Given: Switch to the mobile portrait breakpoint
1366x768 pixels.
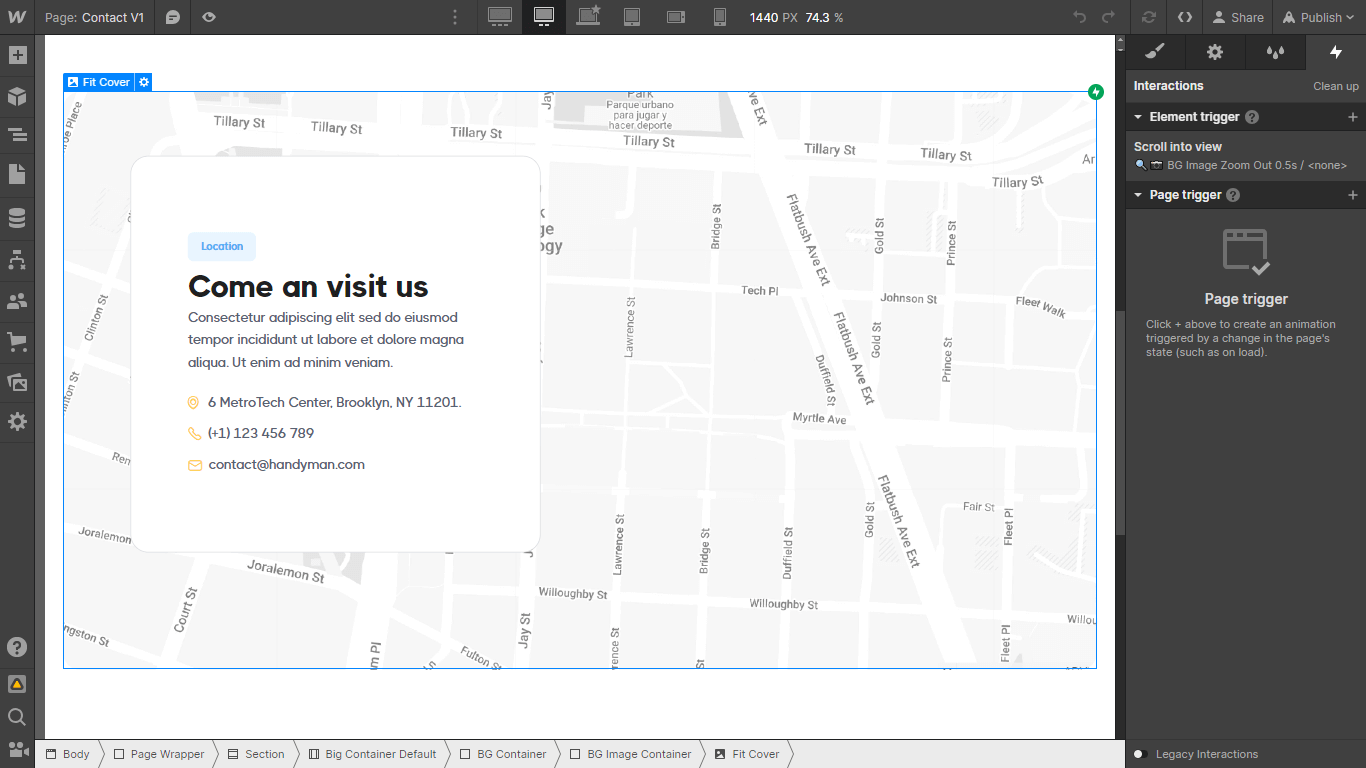Looking at the screenshot, I should 720,17.
